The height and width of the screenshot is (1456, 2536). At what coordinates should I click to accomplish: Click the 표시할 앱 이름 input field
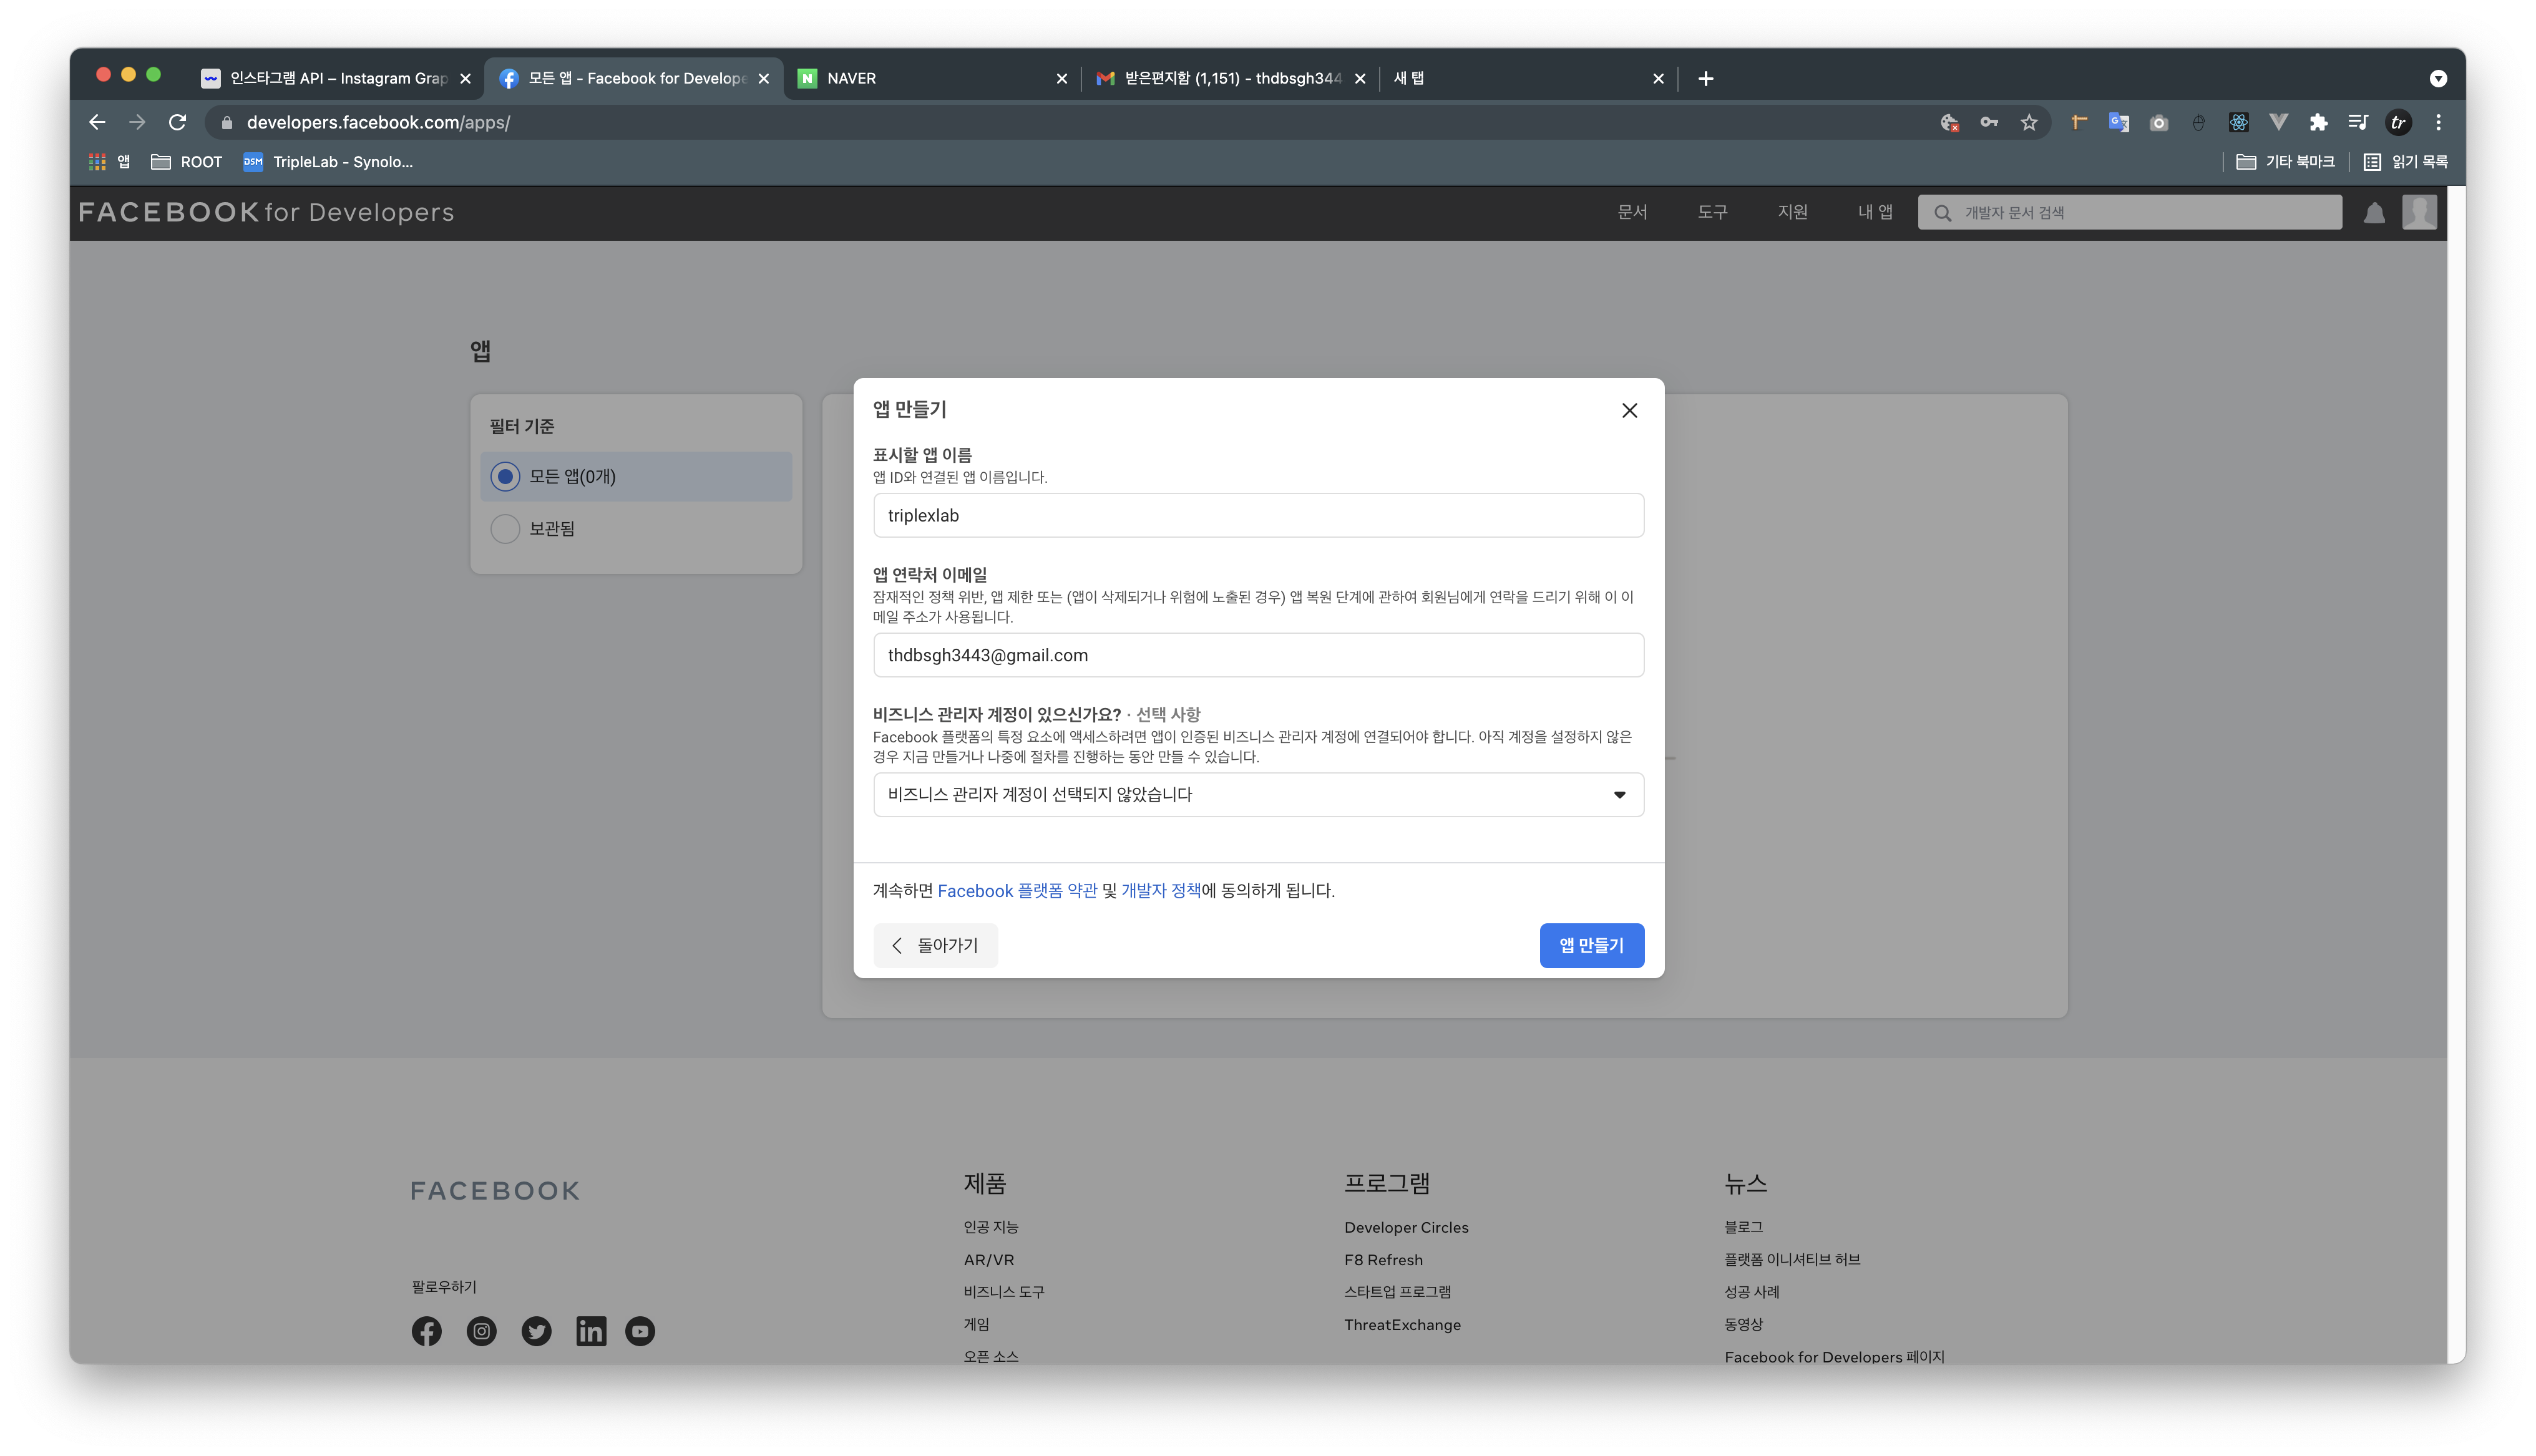(1258, 515)
